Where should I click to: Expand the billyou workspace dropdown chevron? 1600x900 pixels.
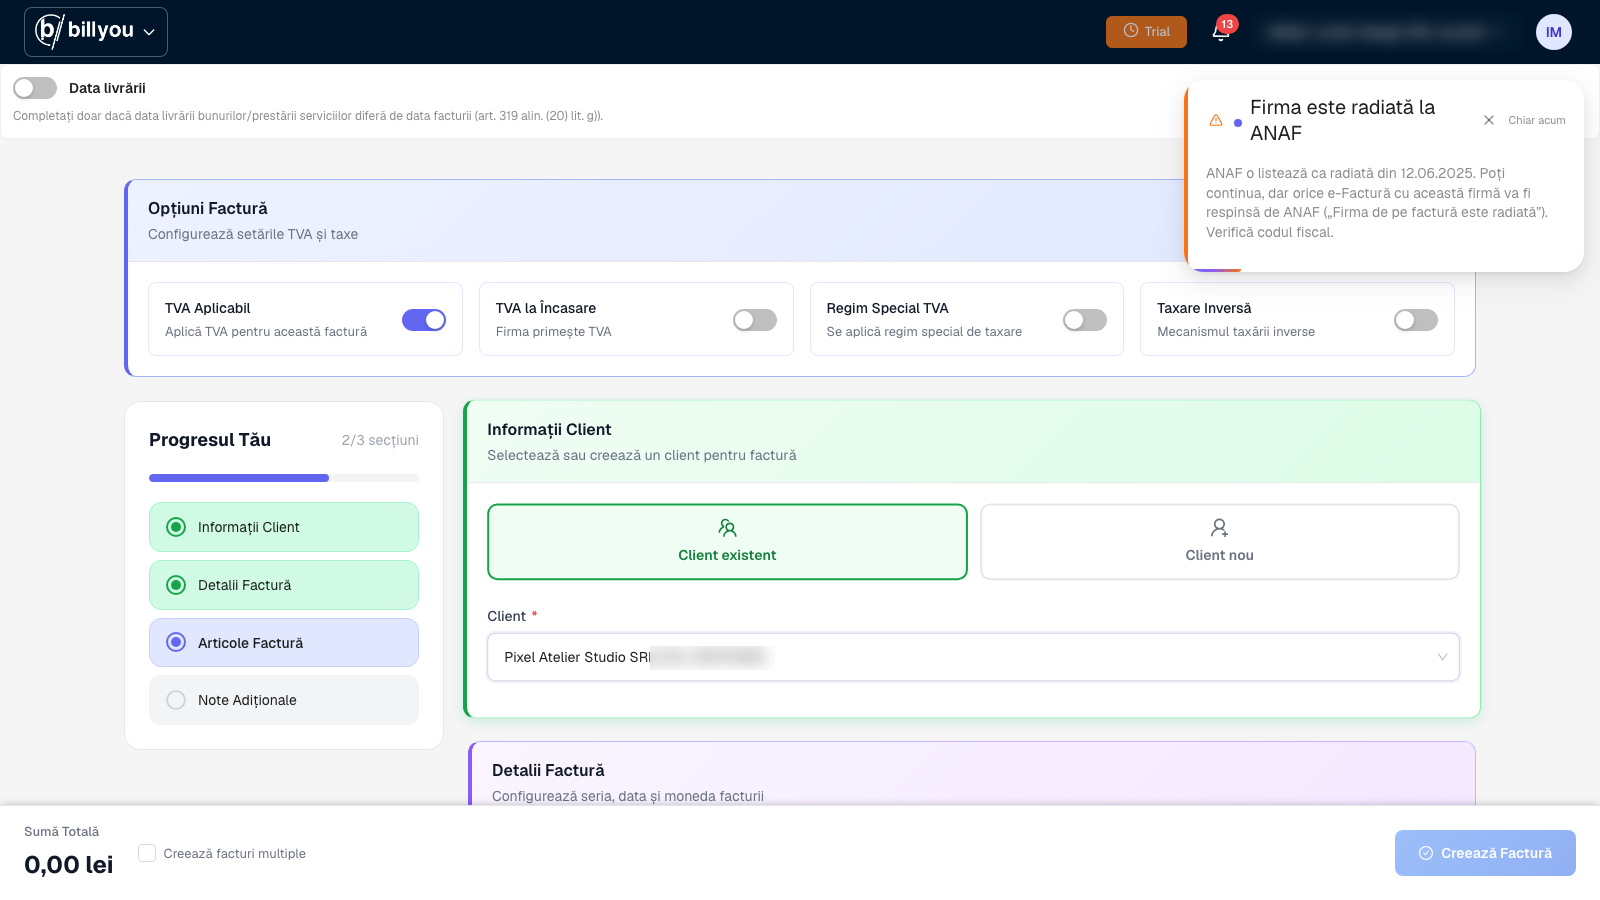tap(149, 32)
